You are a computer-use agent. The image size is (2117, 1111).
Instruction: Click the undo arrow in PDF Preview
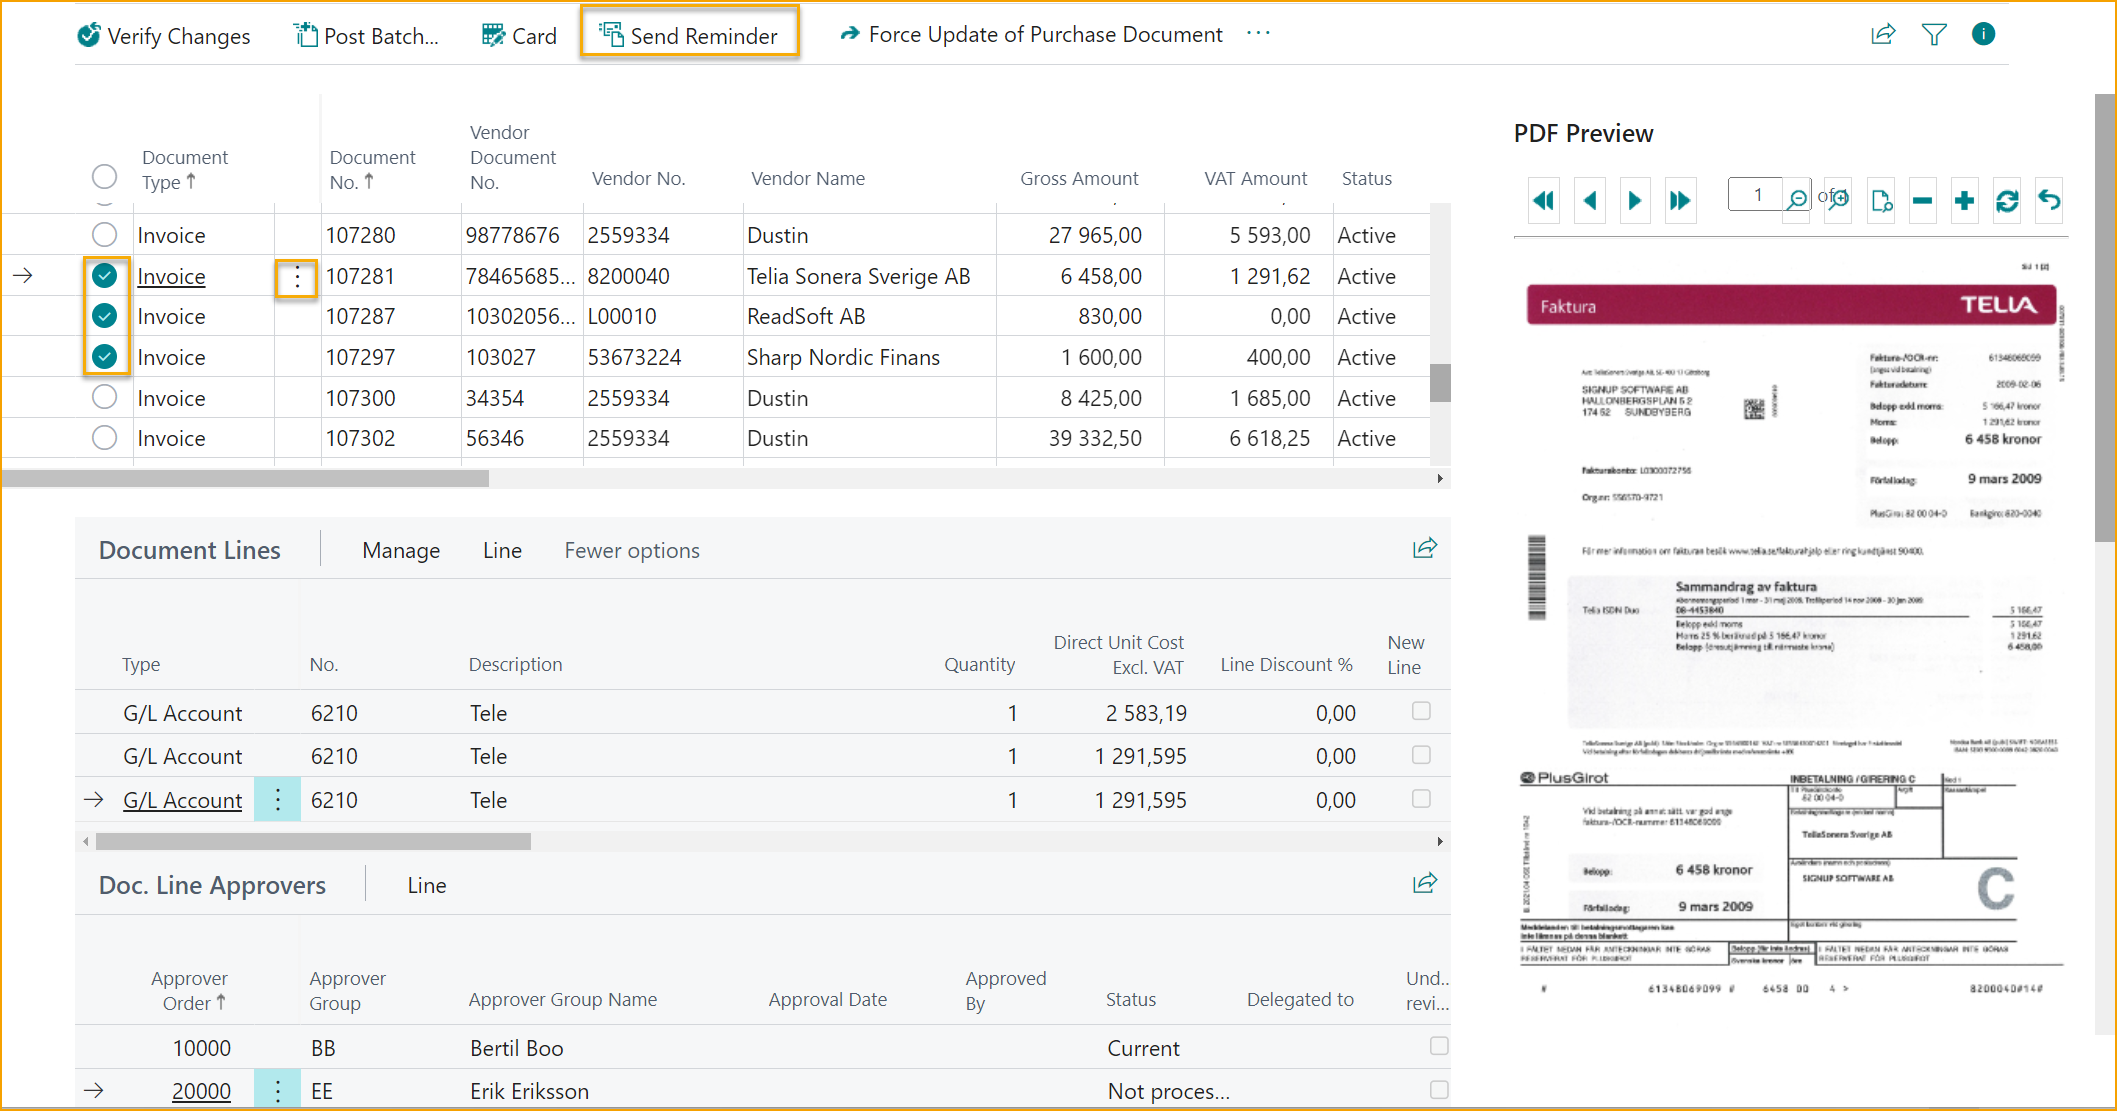click(2049, 201)
